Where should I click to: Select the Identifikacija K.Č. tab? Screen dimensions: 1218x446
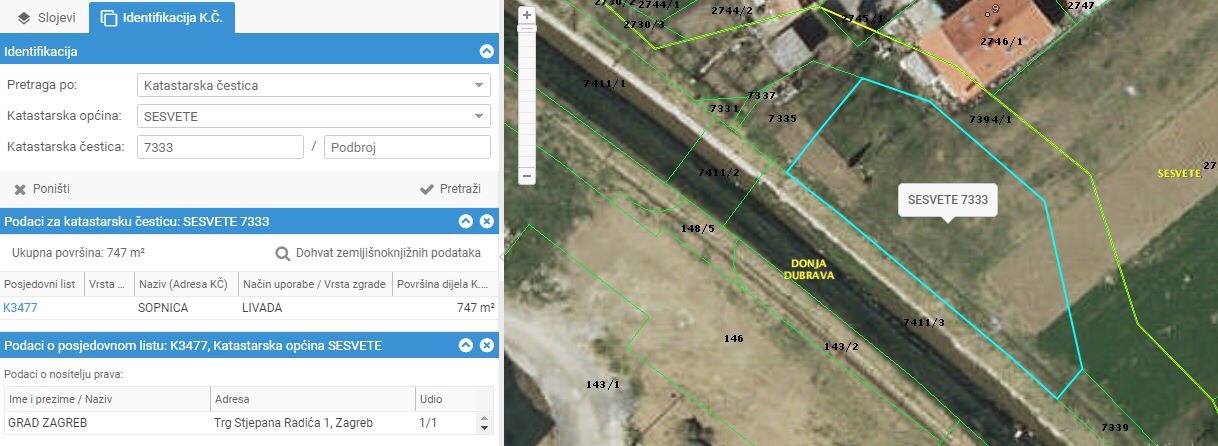tap(162, 17)
